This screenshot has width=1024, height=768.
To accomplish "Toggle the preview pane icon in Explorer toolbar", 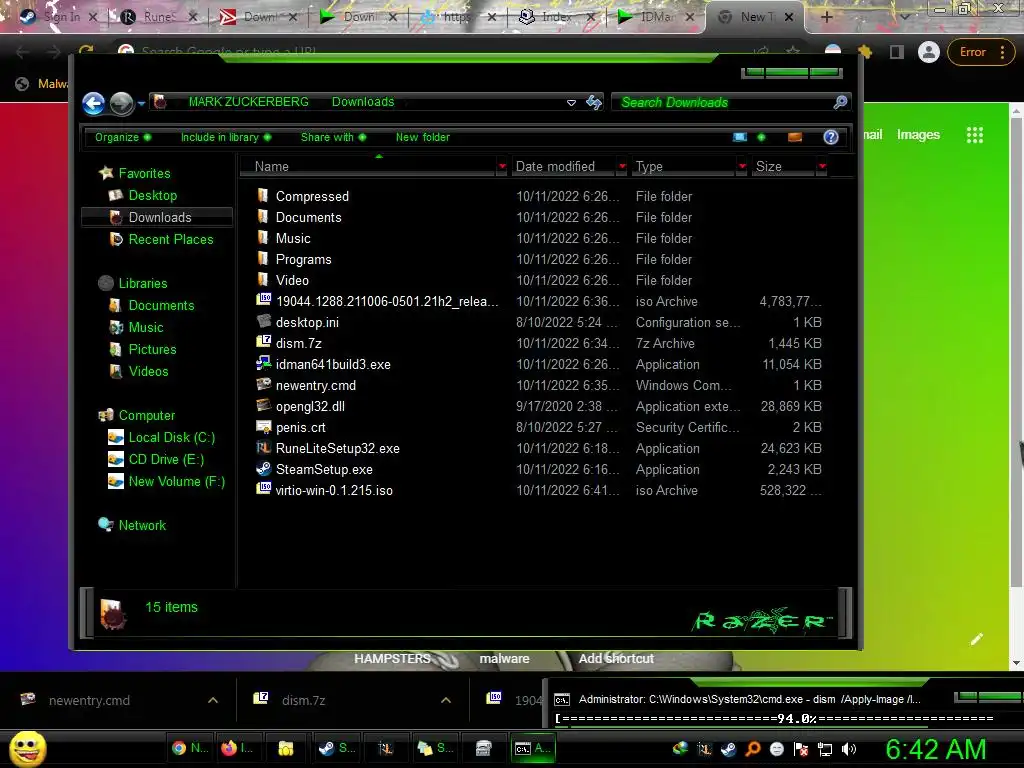I will [x=795, y=137].
